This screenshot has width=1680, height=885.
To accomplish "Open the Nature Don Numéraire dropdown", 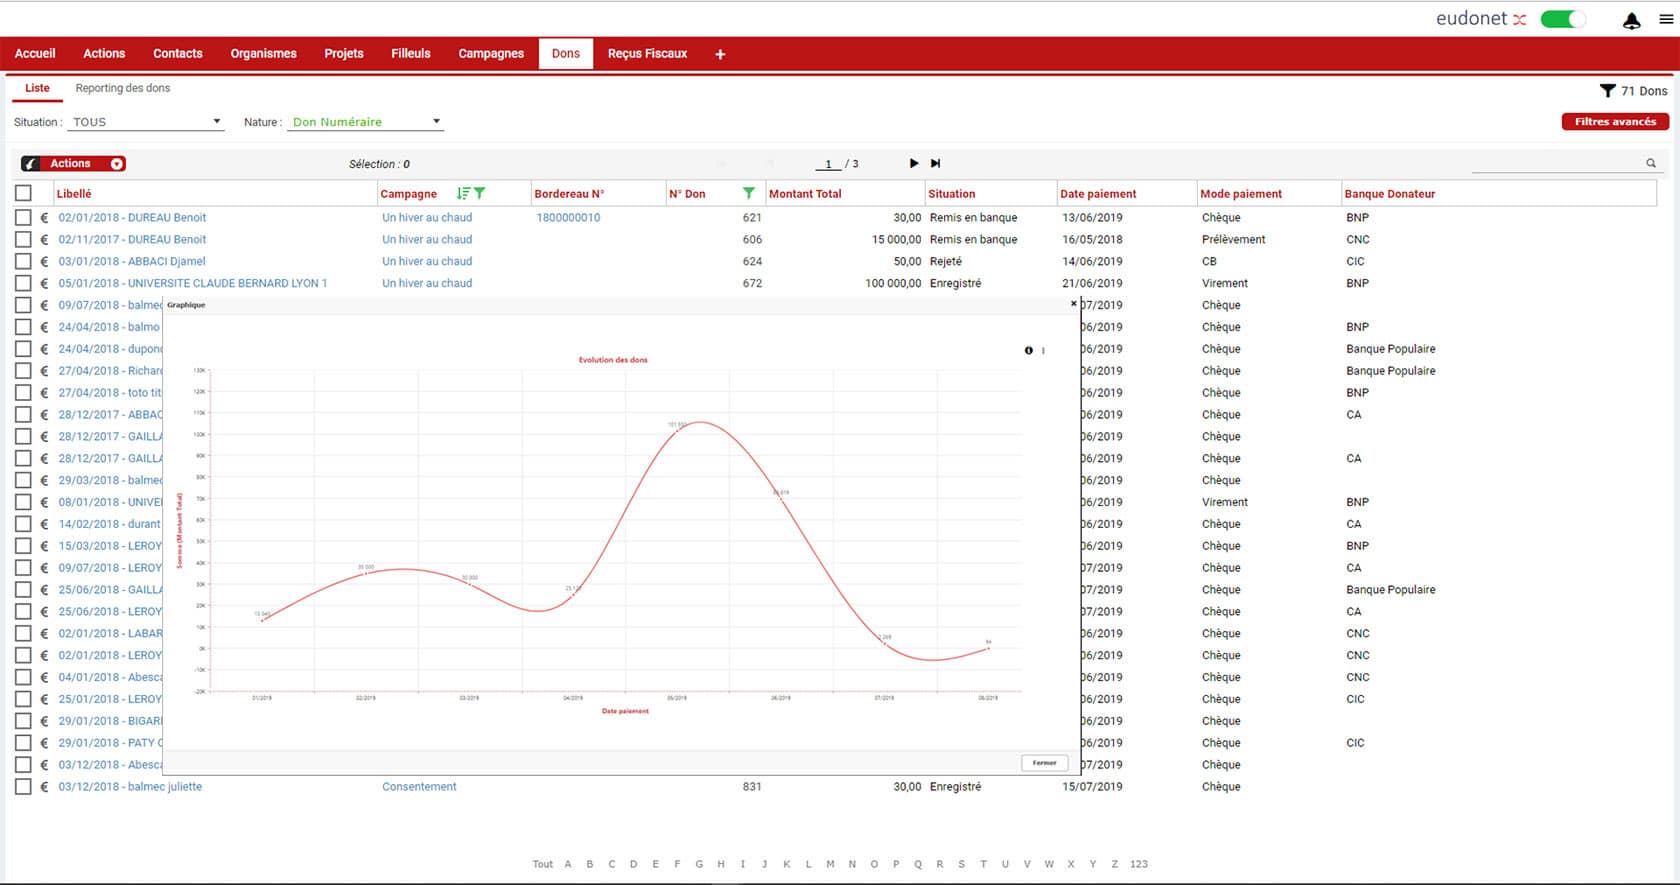I will pos(366,122).
